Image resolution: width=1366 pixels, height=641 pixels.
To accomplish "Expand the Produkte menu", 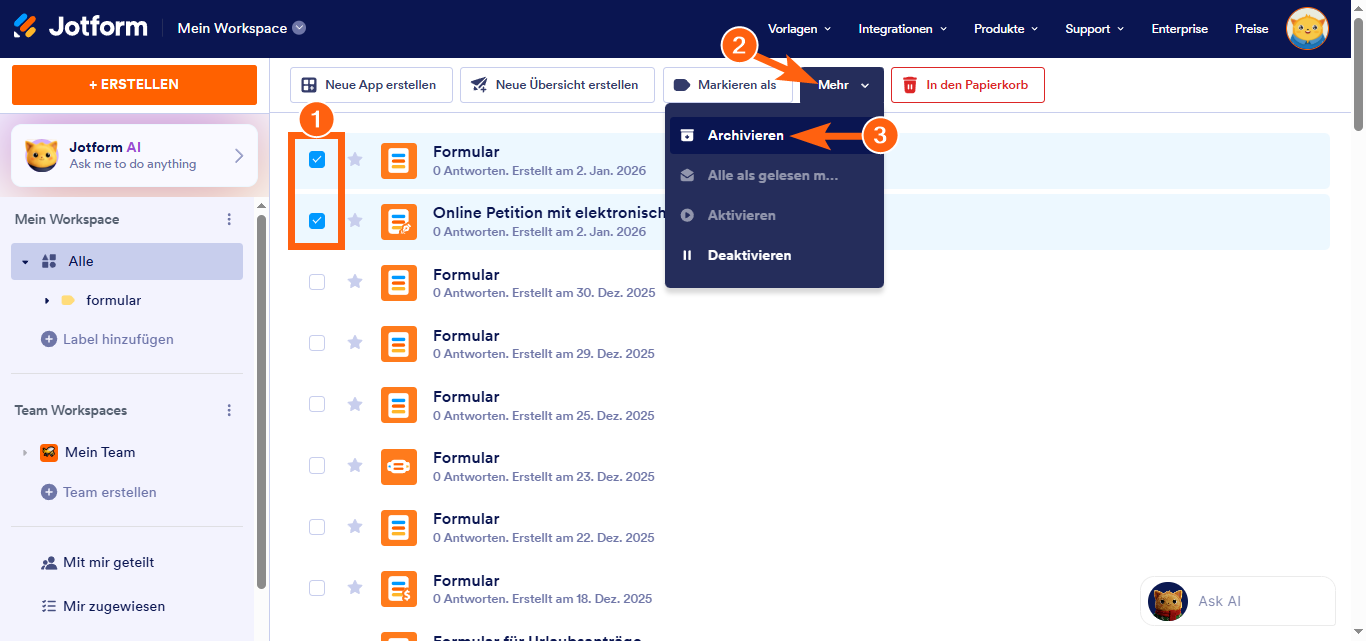I will click(x=1006, y=29).
